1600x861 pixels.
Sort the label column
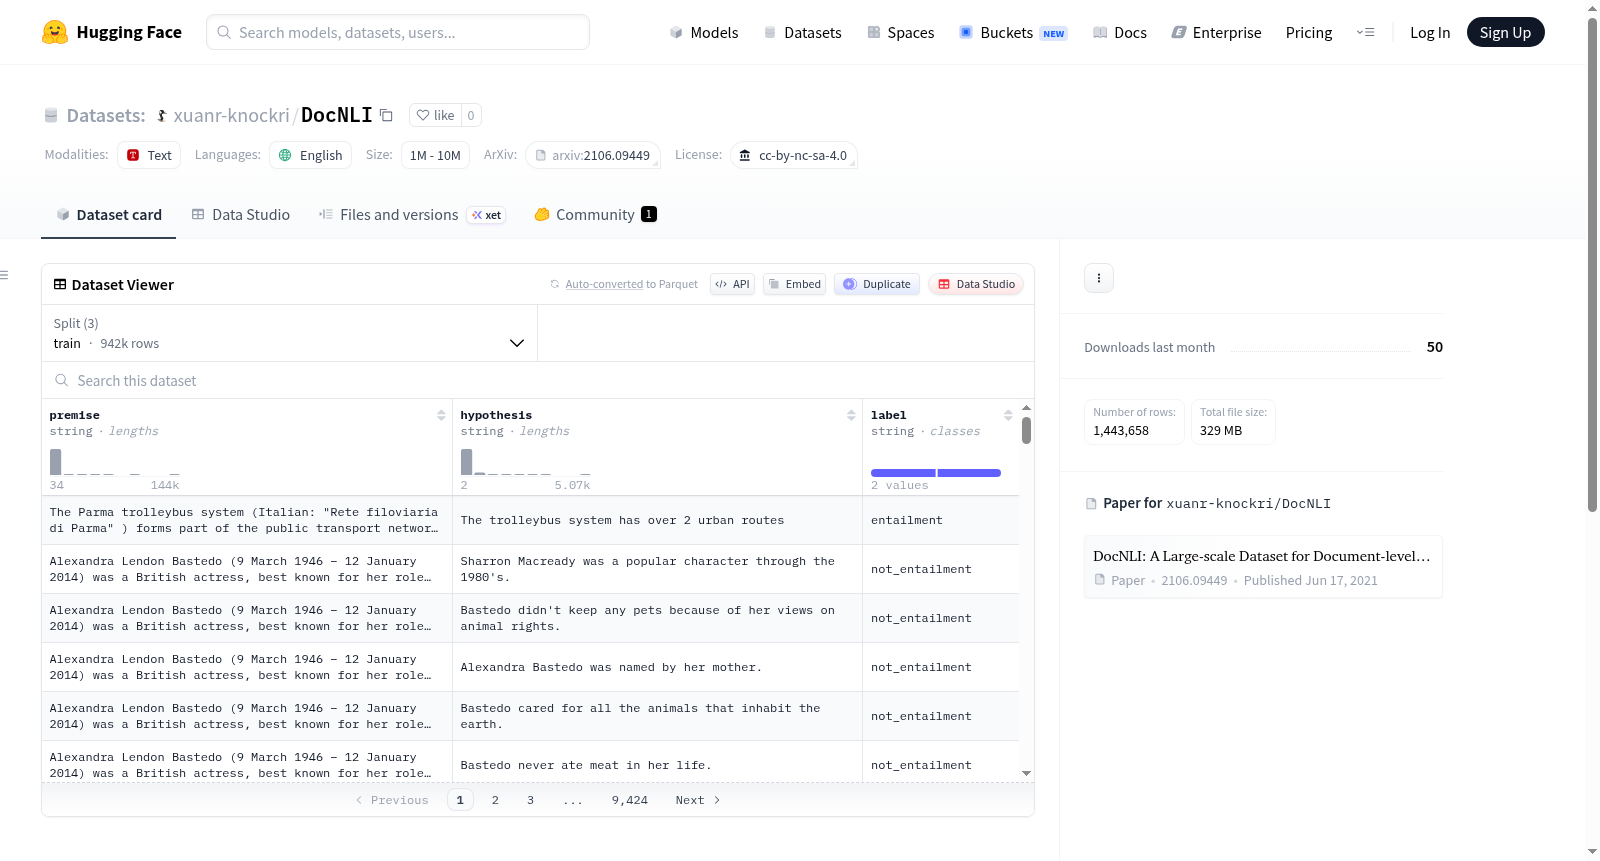pos(1008,415)
